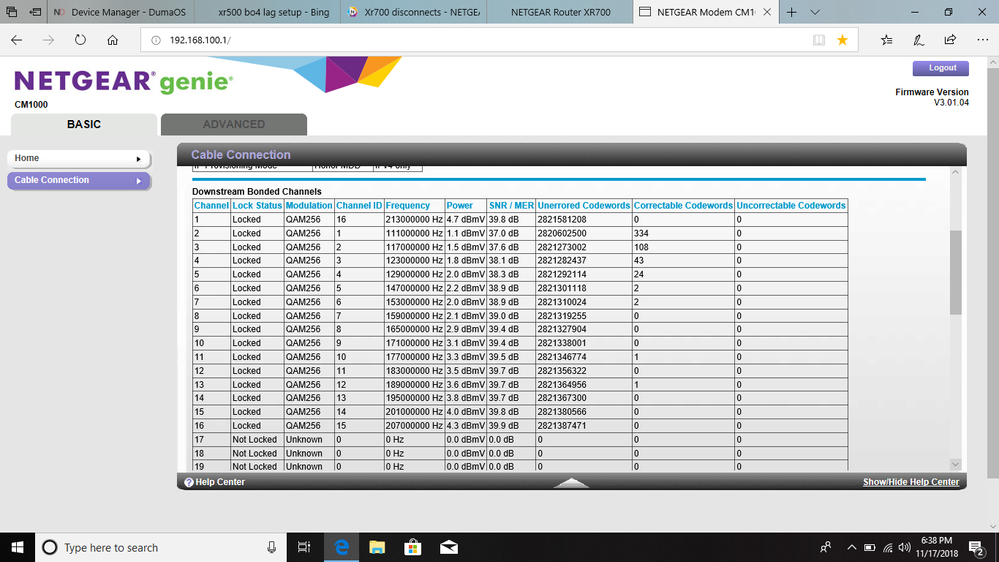Viewport: 999px width, 562px height.
Task: Switch to NETGEAR Router XR700 browser tab
Action: coord(560,12)
